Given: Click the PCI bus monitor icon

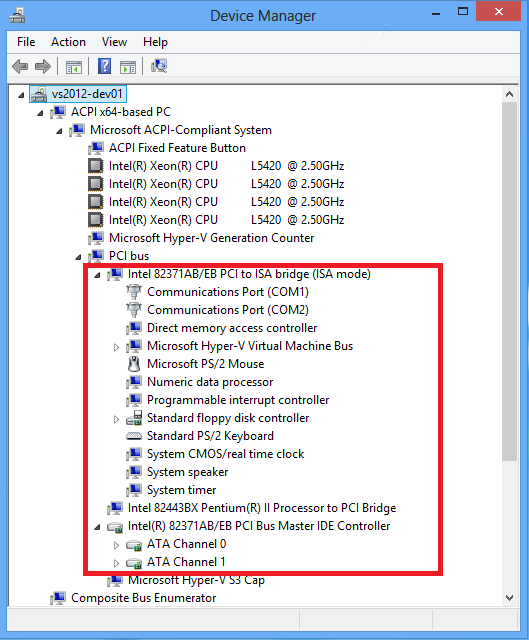Looking at the screenshot, I should point(96,256).
